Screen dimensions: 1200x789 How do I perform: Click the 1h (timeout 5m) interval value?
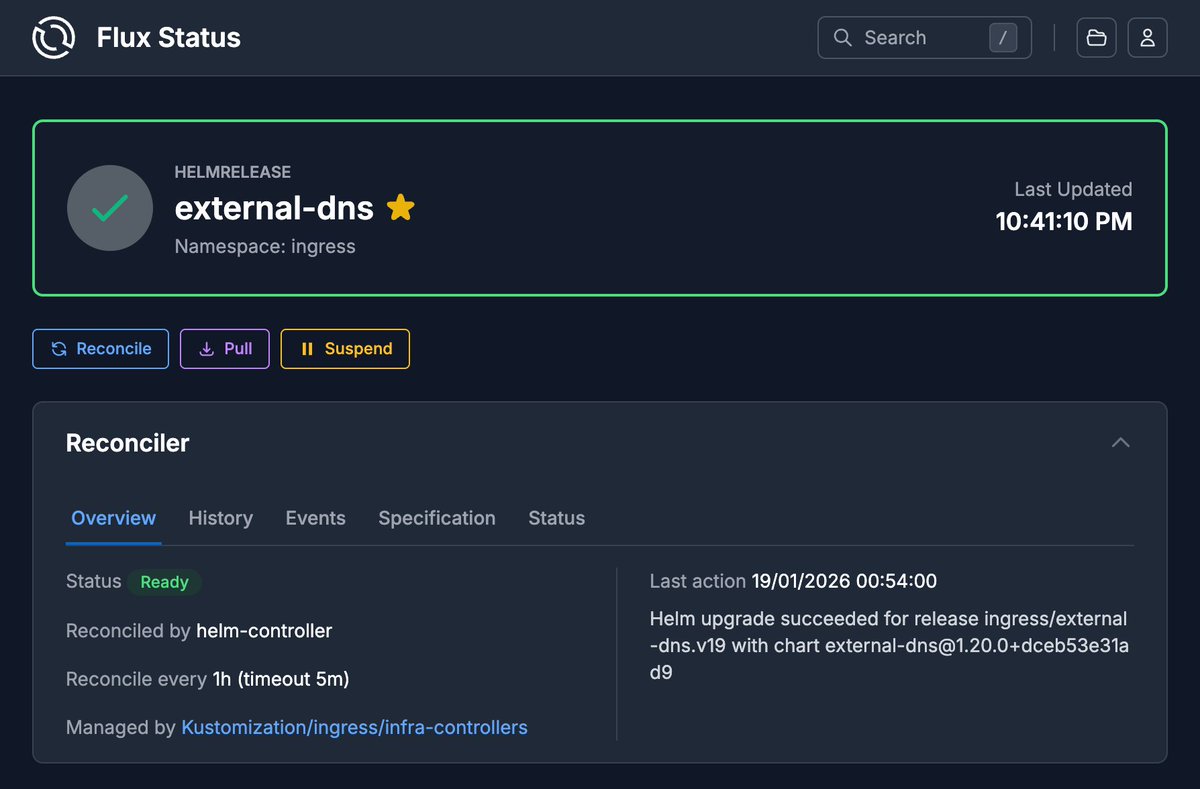[281, 679]
